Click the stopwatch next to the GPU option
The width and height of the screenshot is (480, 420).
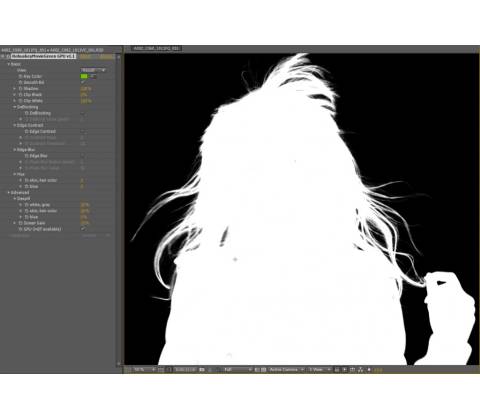pyautogui.click(x=20, y=229)
